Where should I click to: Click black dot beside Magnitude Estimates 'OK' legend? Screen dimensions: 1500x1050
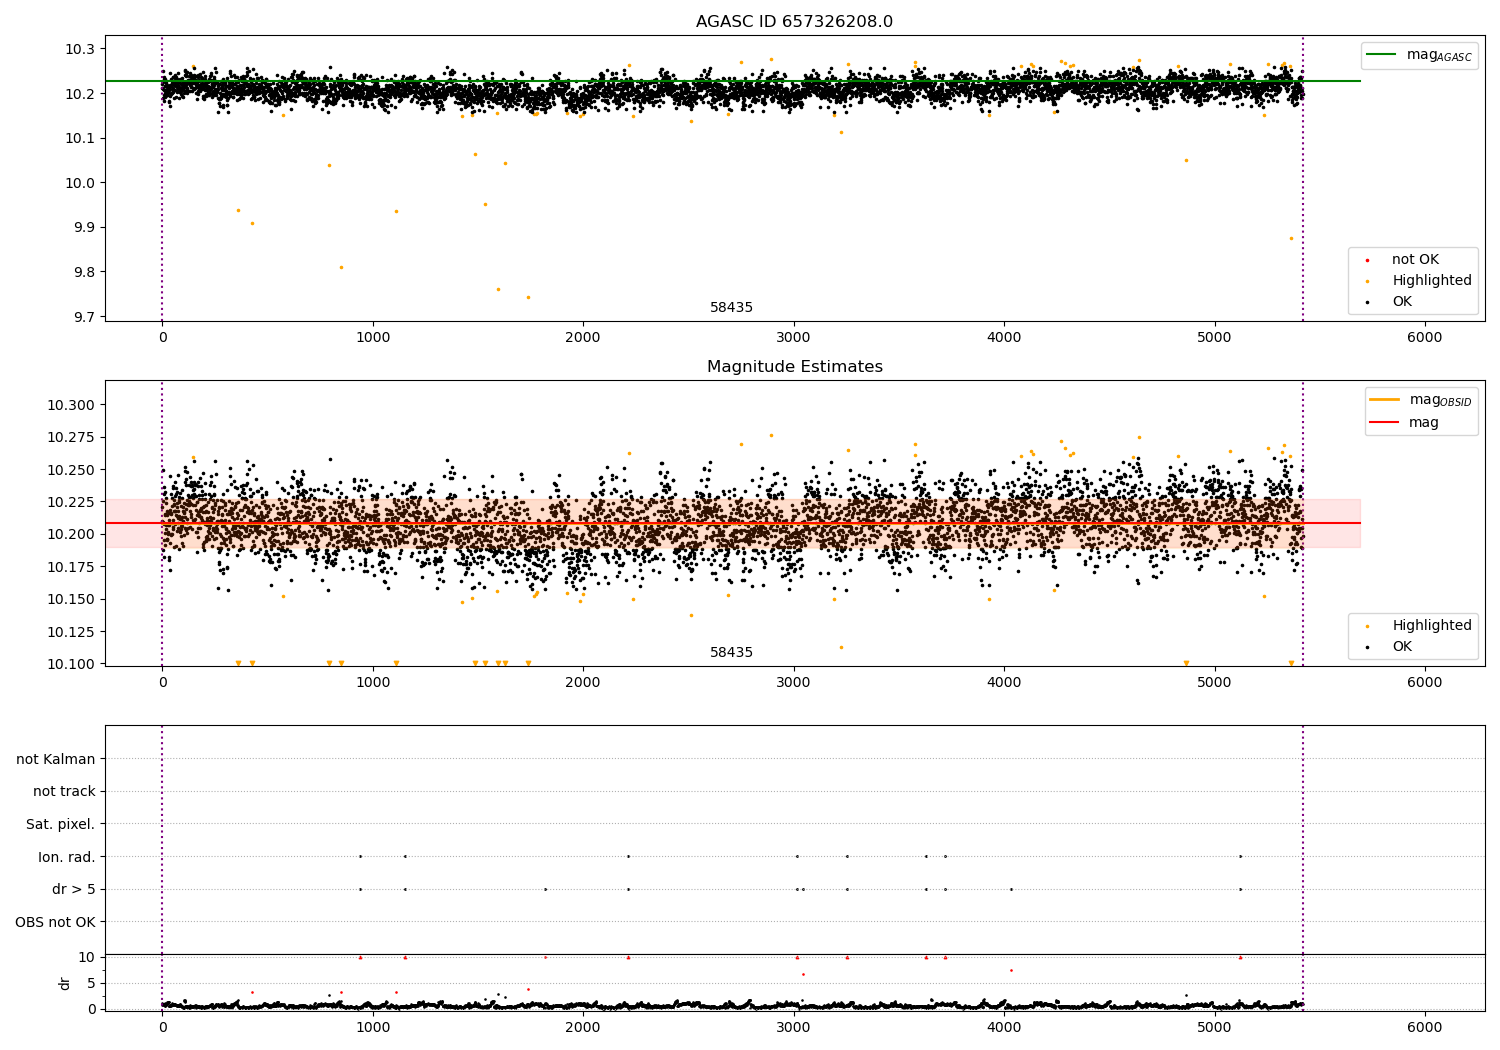pos(1367,647)
